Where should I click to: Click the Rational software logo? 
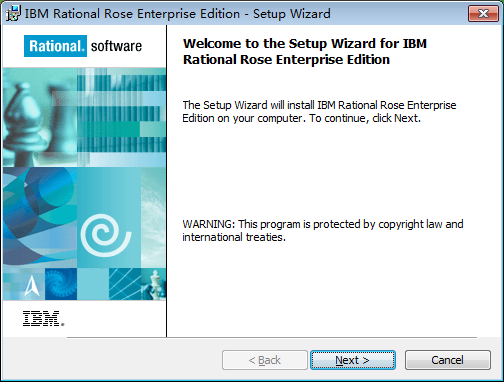click(83, 46)
